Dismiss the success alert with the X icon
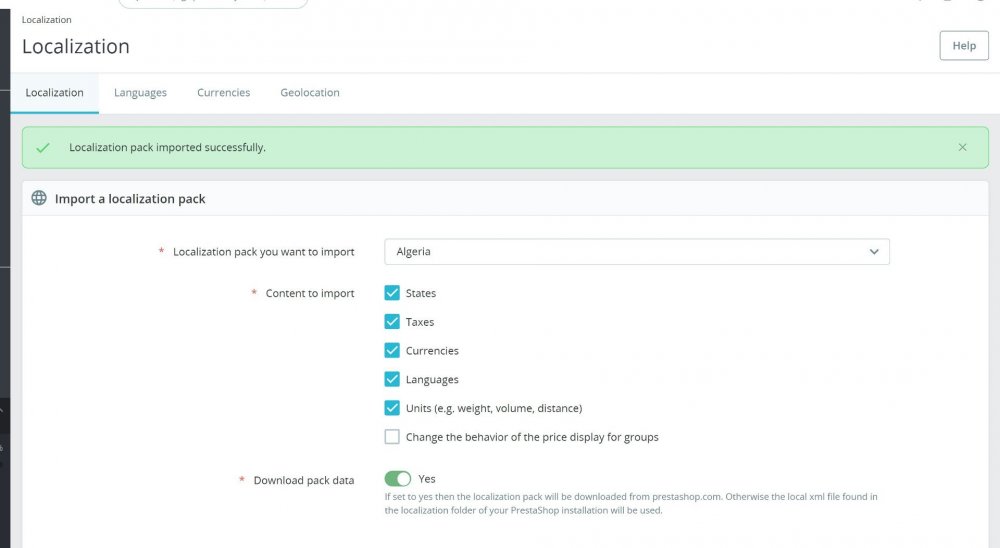The image size is (1000, 548). coord(962,147)
